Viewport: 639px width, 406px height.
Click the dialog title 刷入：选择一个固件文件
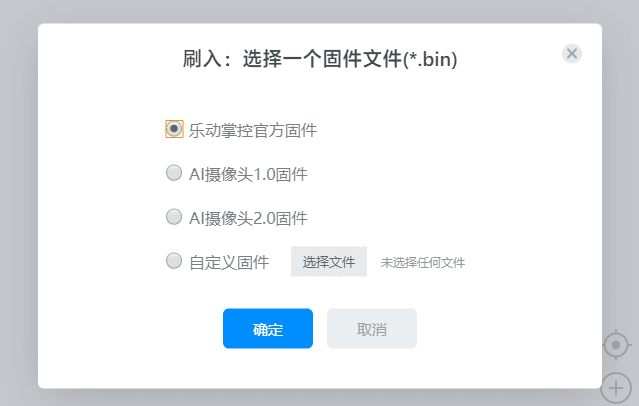click(x=320, y=59)
